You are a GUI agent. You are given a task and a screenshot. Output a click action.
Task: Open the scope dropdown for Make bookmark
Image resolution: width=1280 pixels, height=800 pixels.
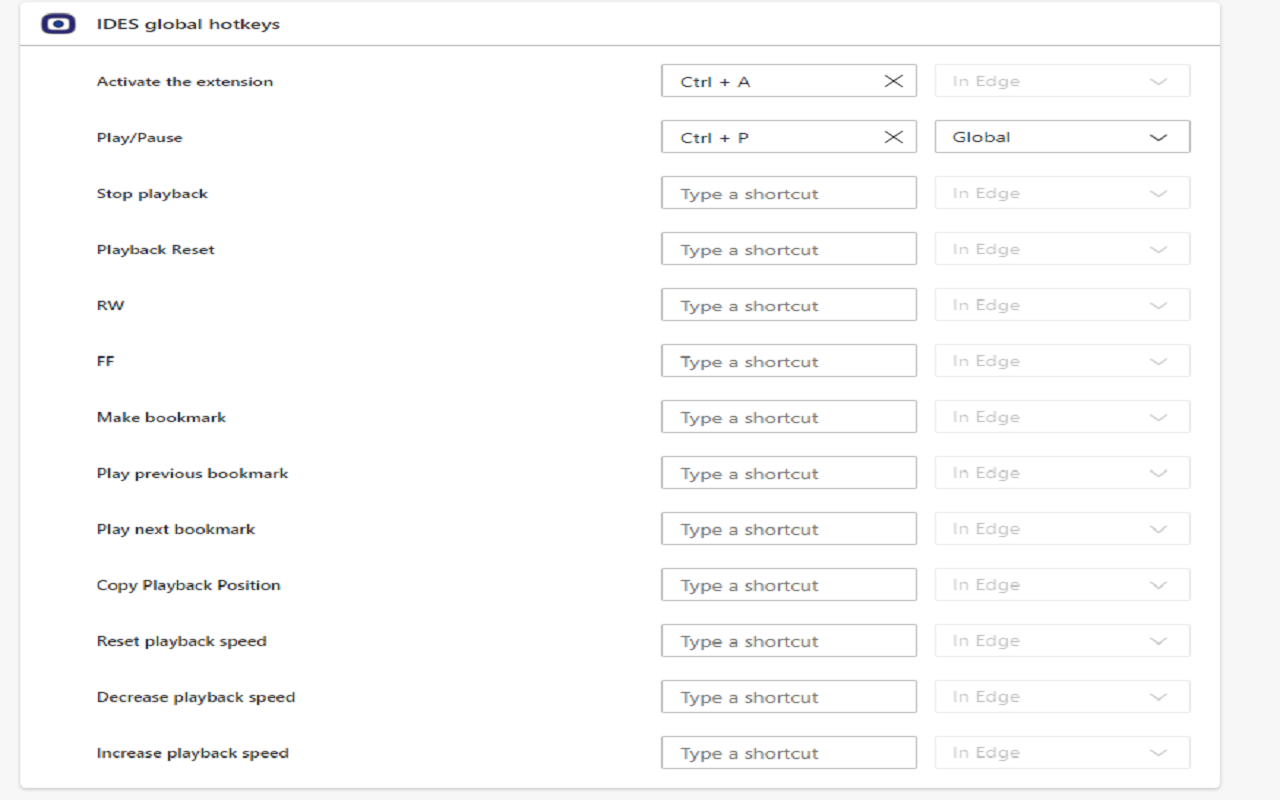(x=1062, y=416)
